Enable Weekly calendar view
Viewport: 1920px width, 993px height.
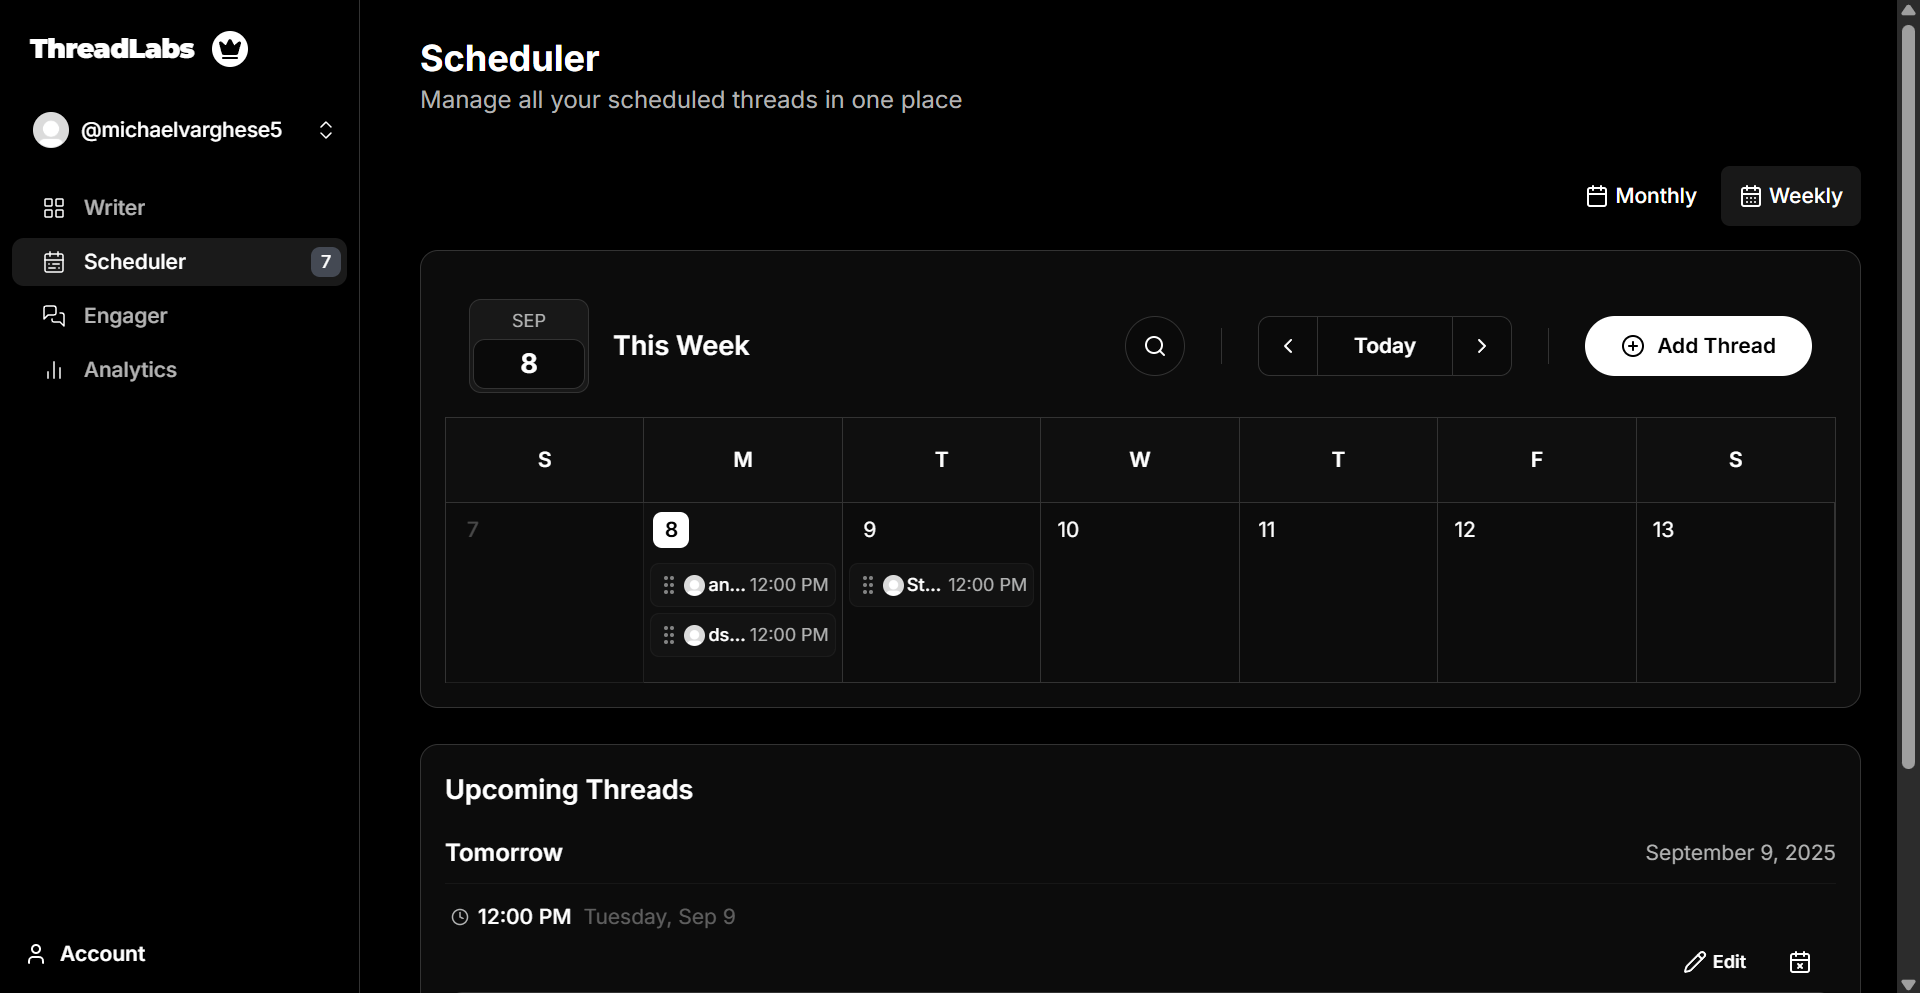1791,196
